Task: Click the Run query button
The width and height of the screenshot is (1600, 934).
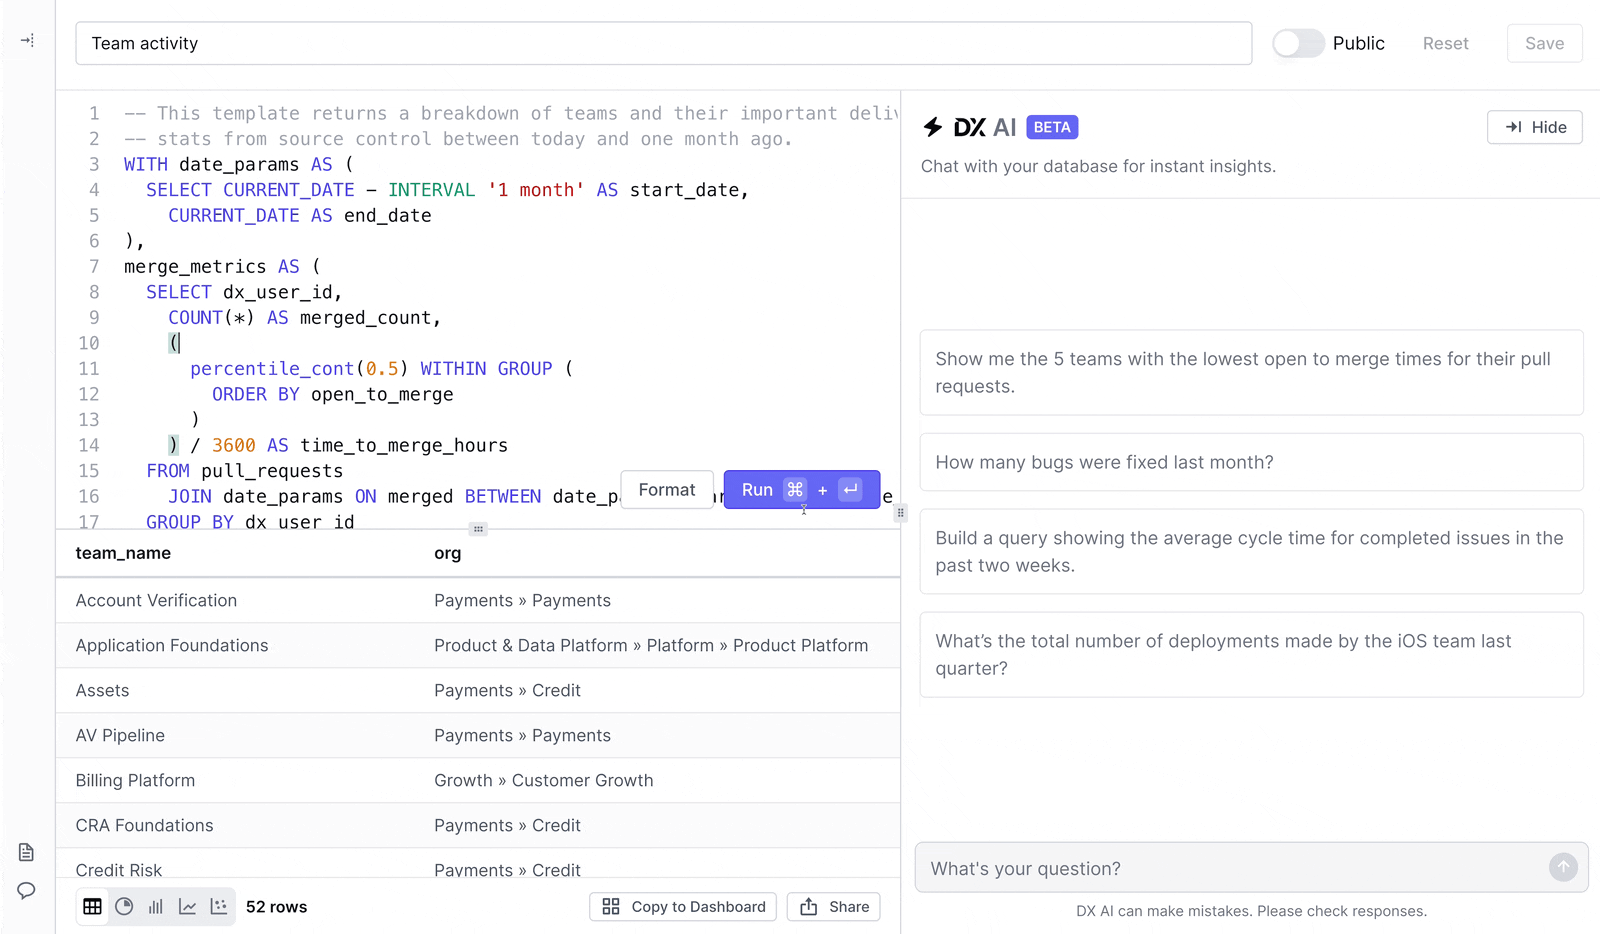Action: pyautogui.click(x=801, y=489)
